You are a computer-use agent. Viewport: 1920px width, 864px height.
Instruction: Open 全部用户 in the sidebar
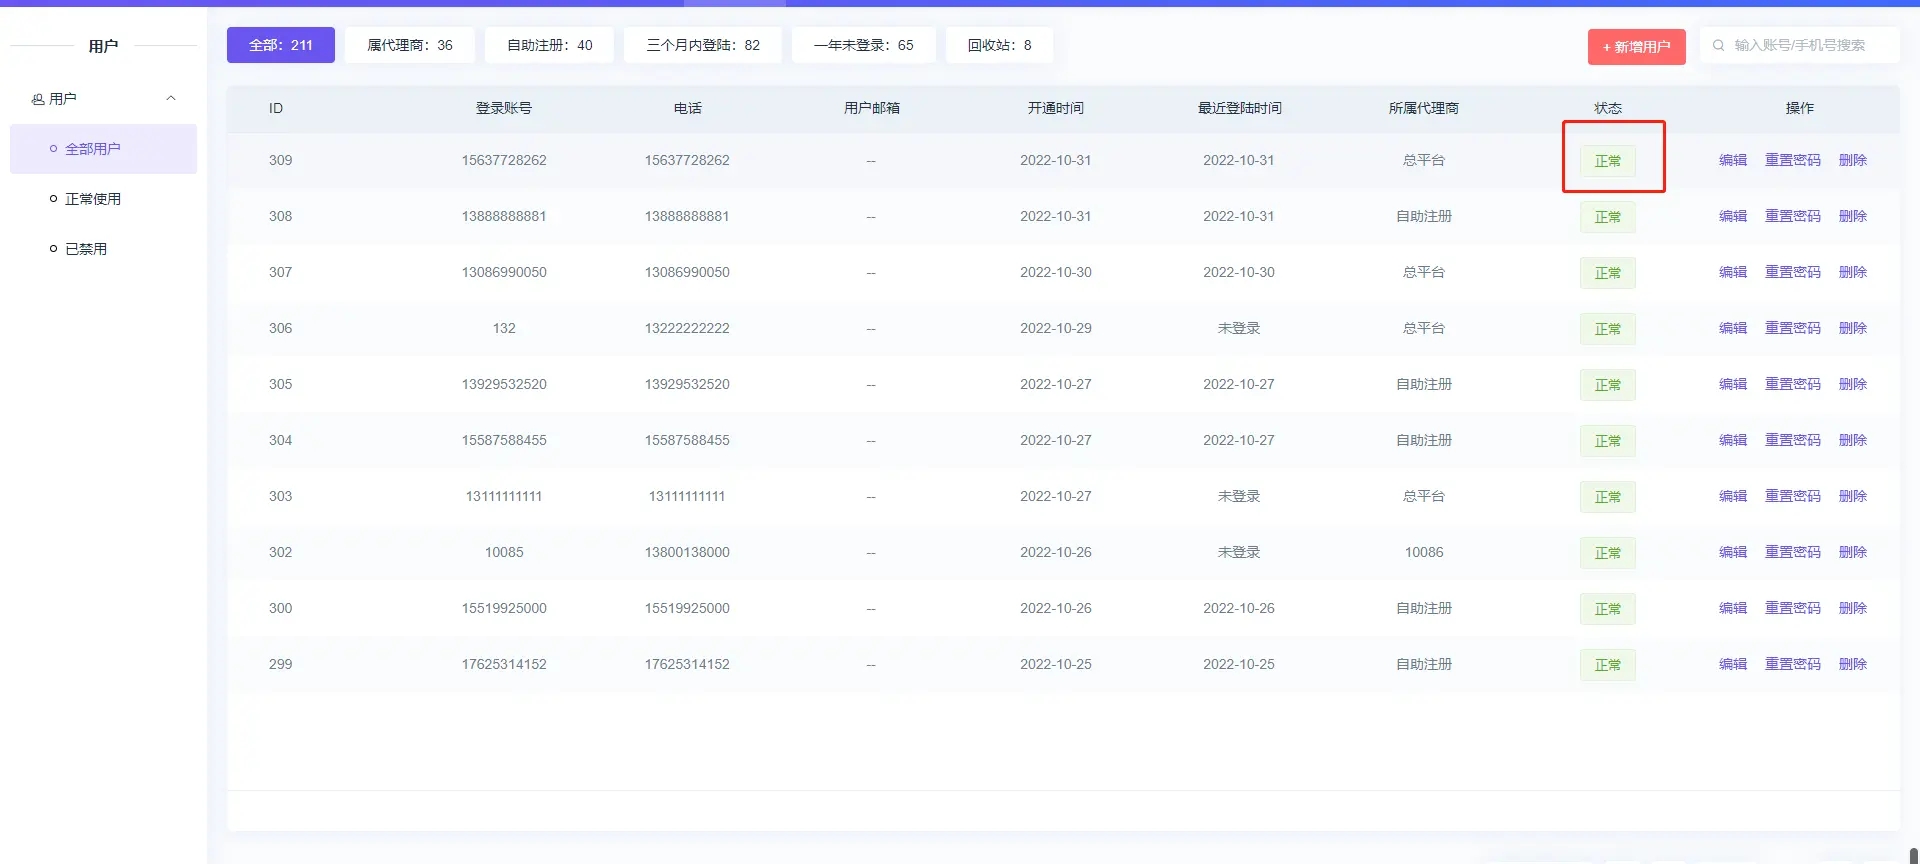(x=92, y=149)
